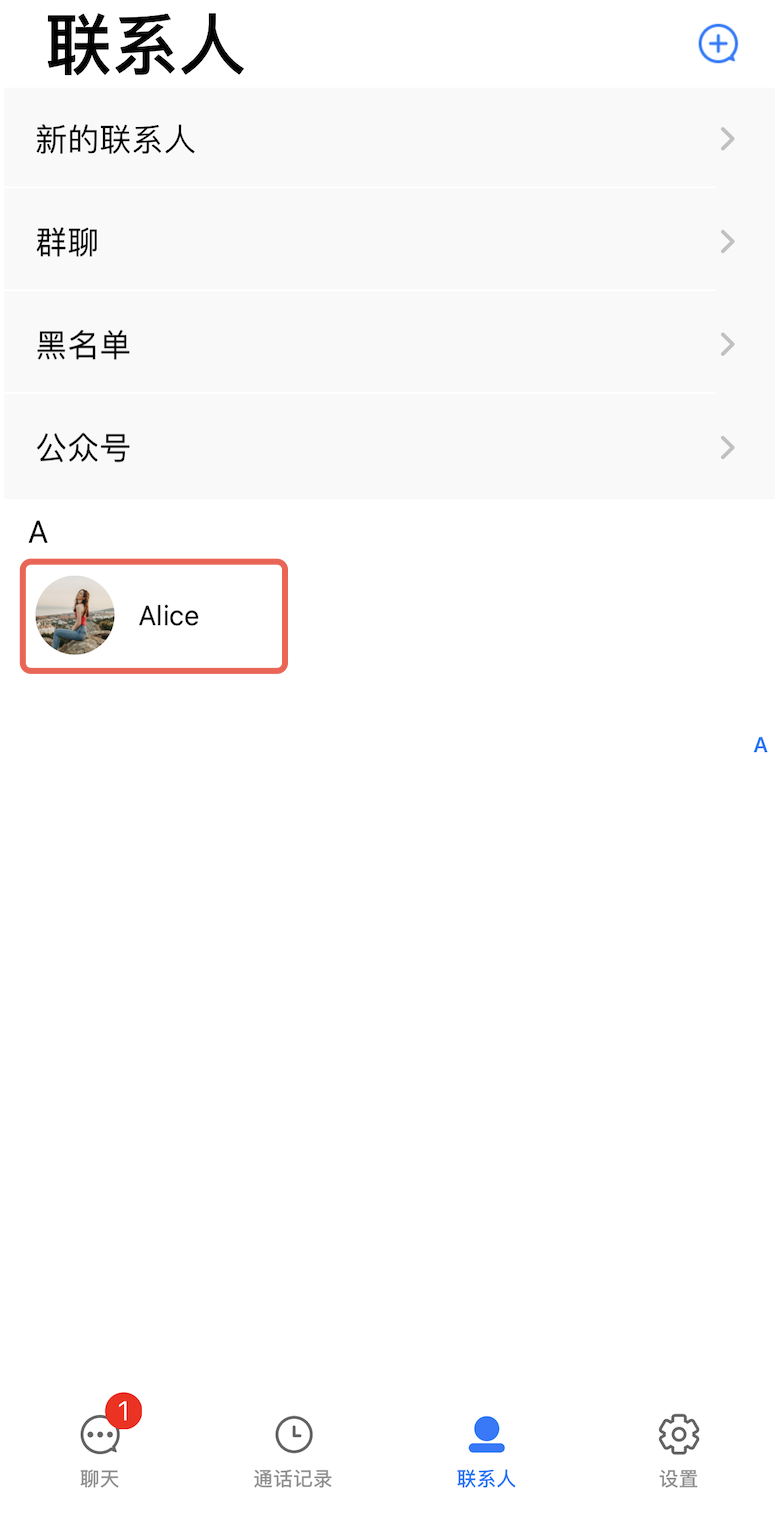Tap the 公众号 row arrow
This screenshot has height=1532, width=780.
click(x=728, y=447)
